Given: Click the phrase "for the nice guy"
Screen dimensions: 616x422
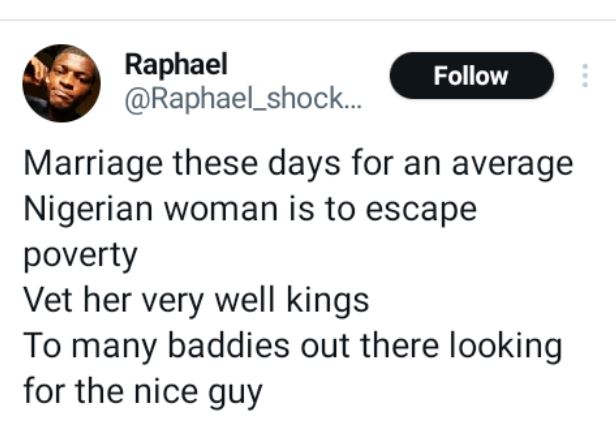Looking at the screenshot, I should coord(141,390).
